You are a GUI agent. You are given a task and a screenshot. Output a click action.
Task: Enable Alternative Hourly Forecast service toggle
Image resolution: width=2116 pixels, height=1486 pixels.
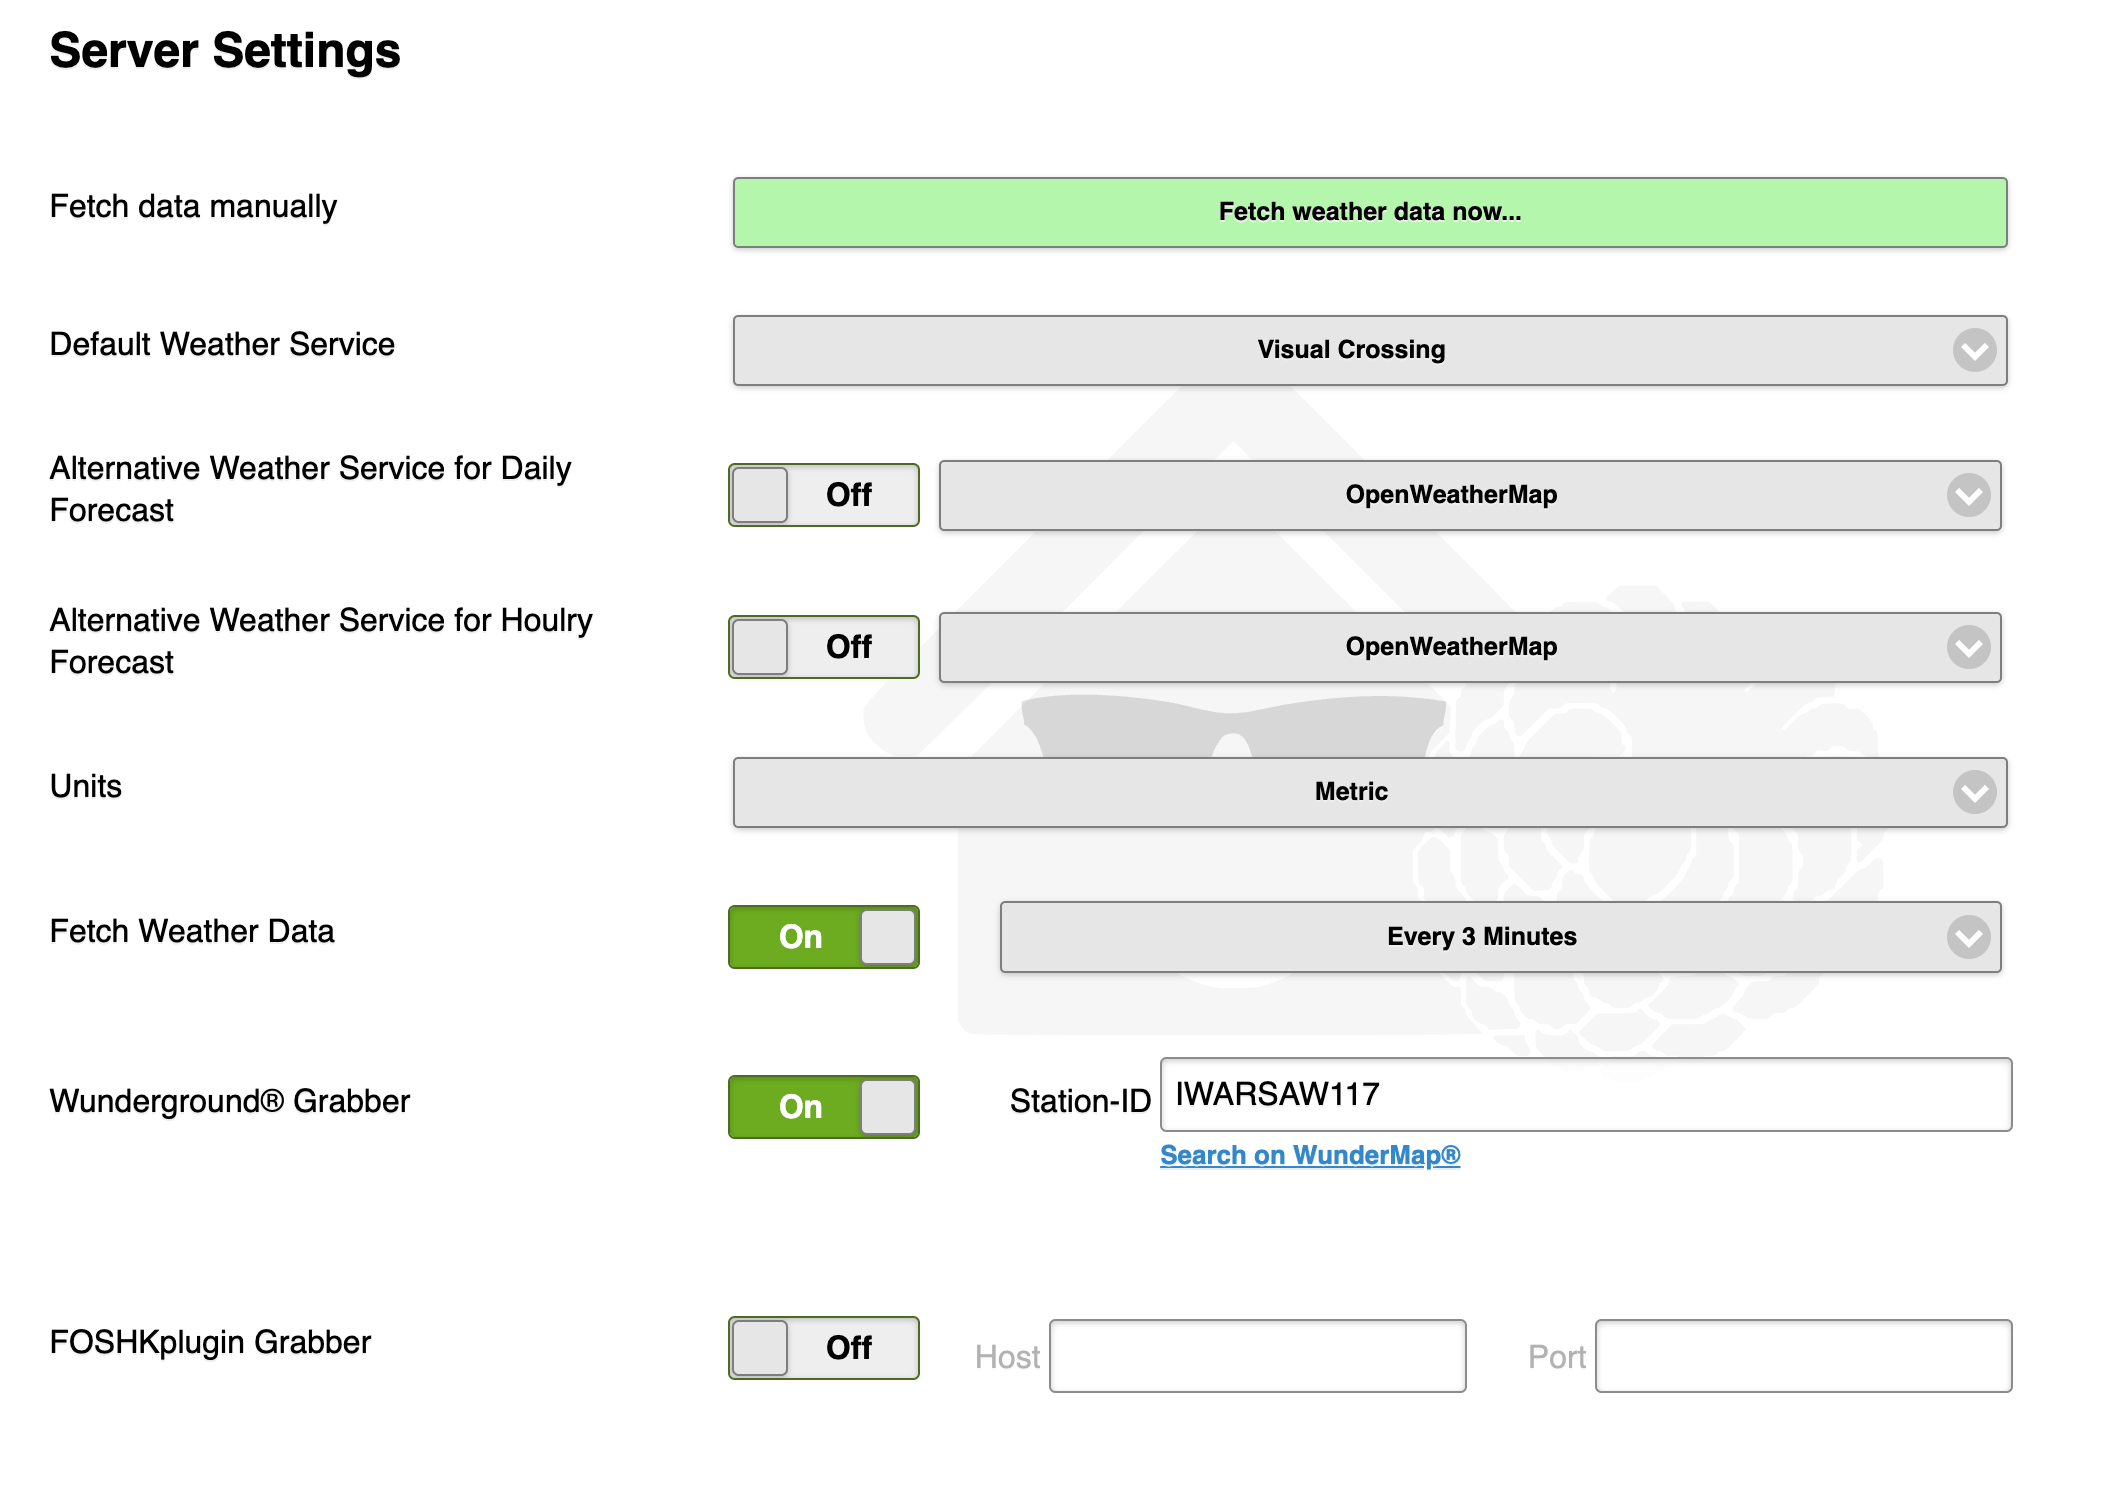[823, 647]
